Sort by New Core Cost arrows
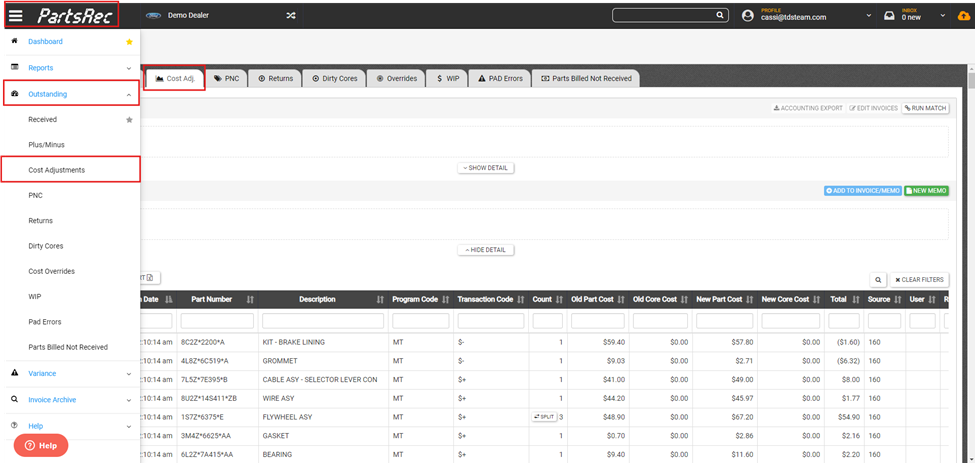 tap(816, 300)
